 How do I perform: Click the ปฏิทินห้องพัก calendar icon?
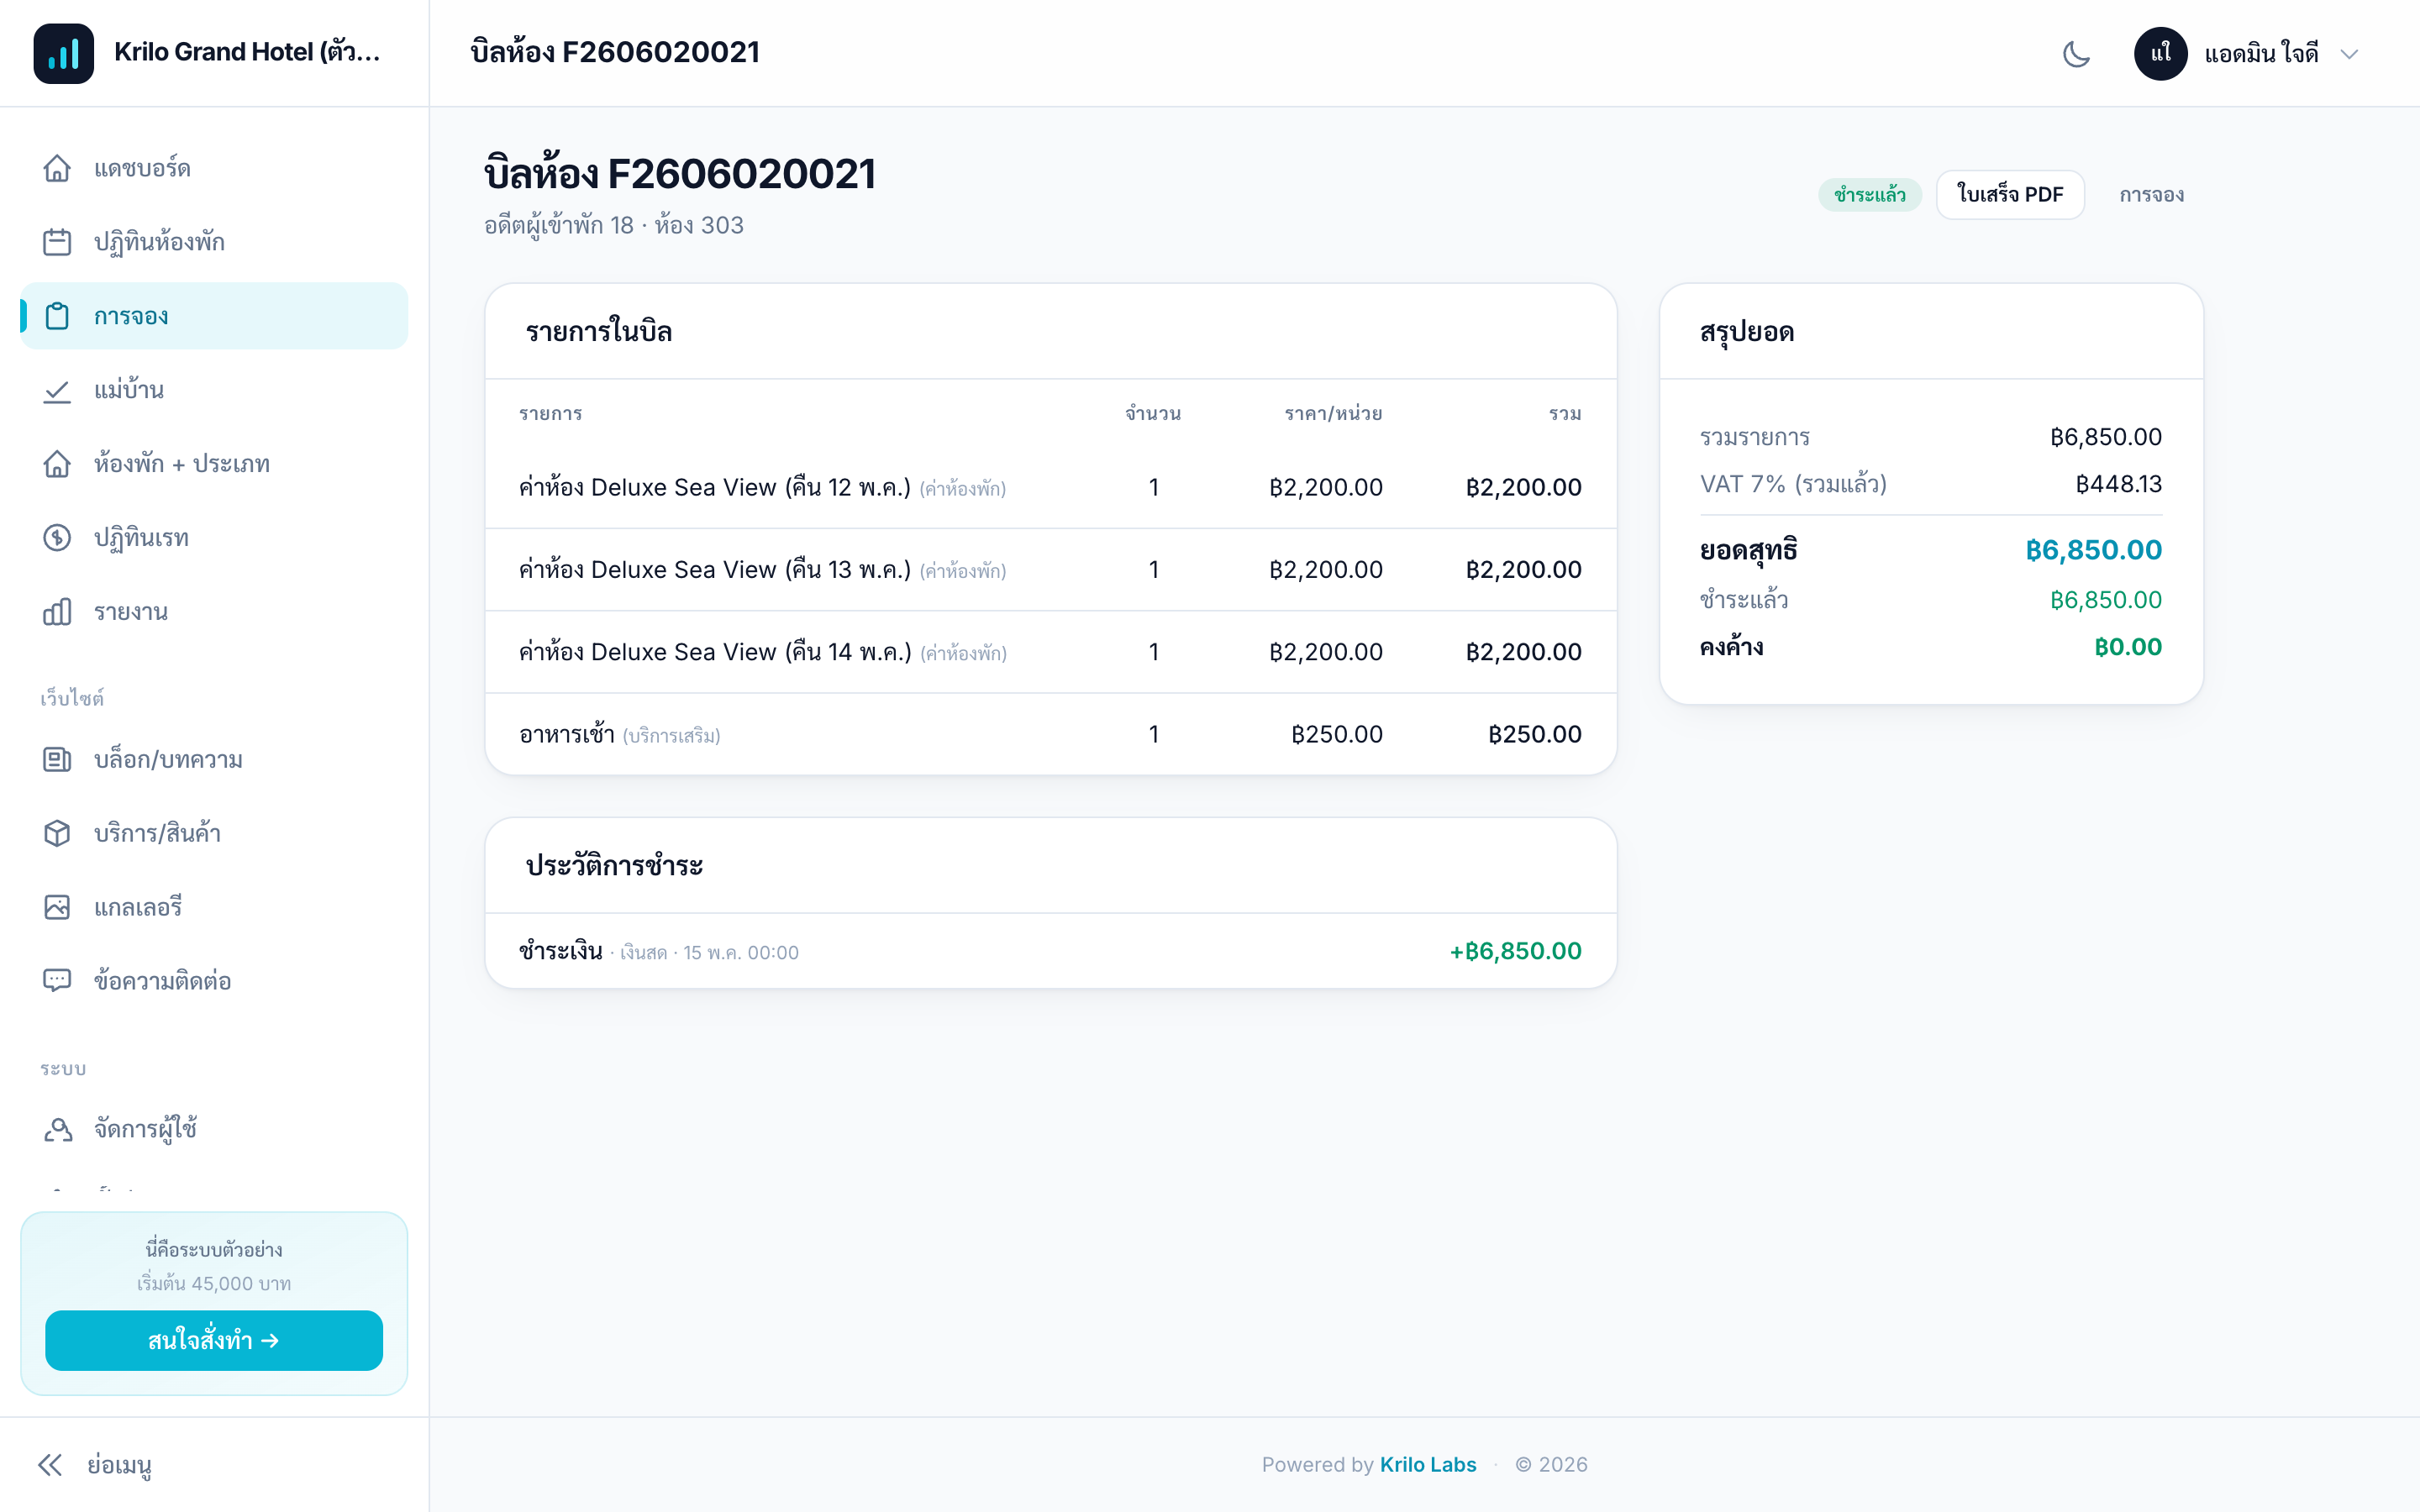pos(57,242)
